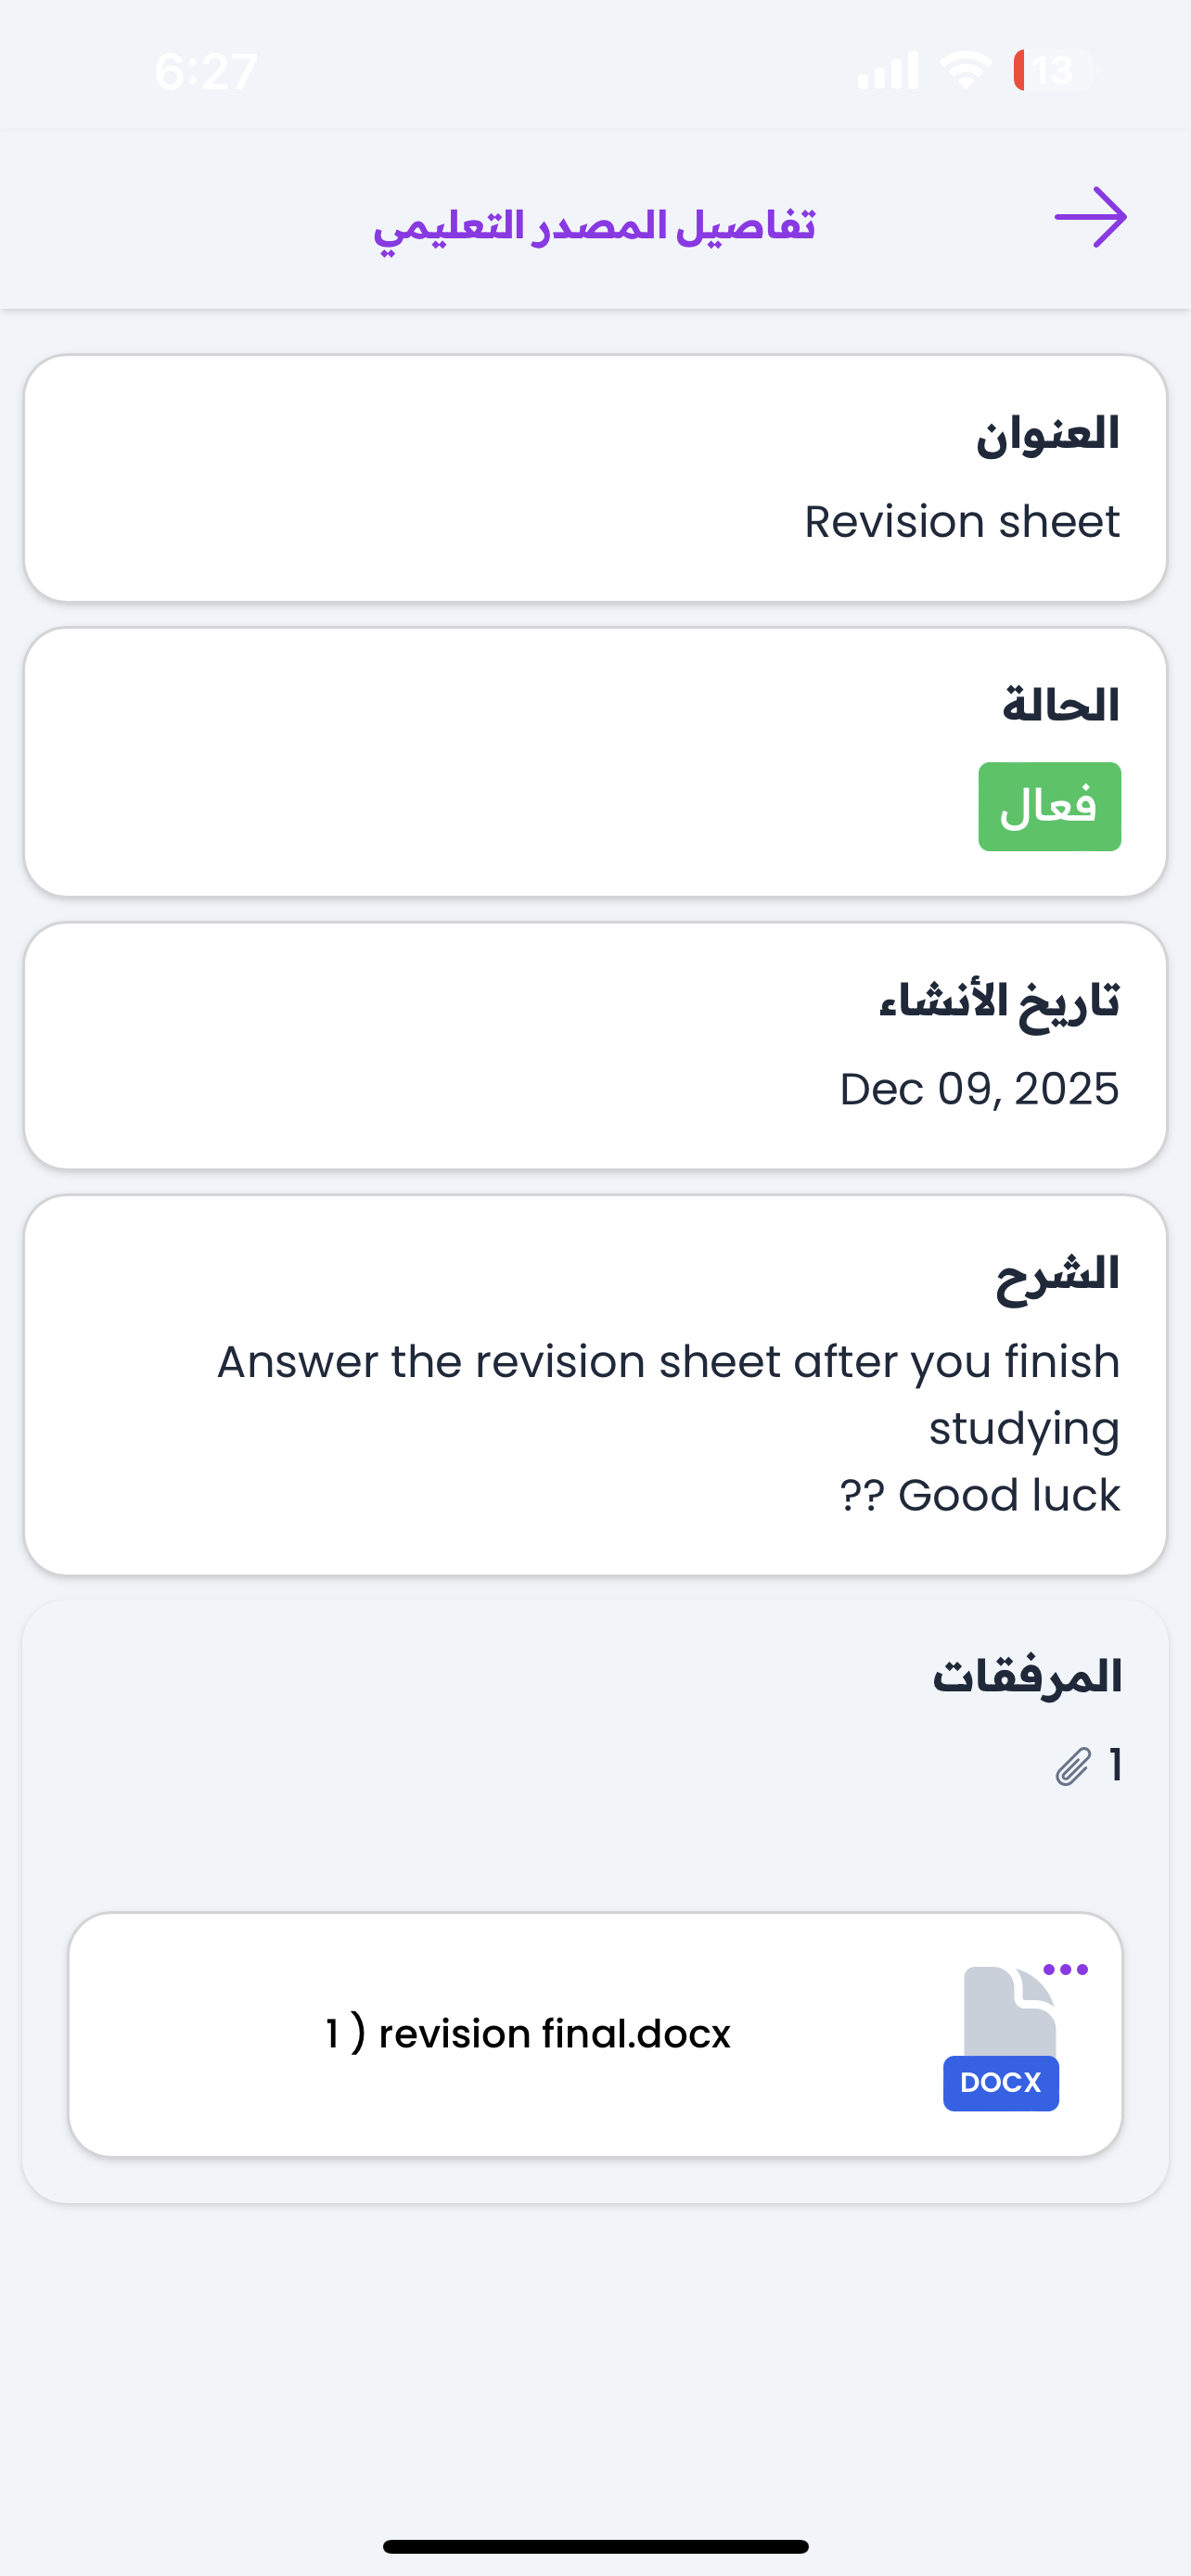Tap the cellular signal bars icon
The width and height of the screenshot is (1191, 2576).
coord(888,70)
